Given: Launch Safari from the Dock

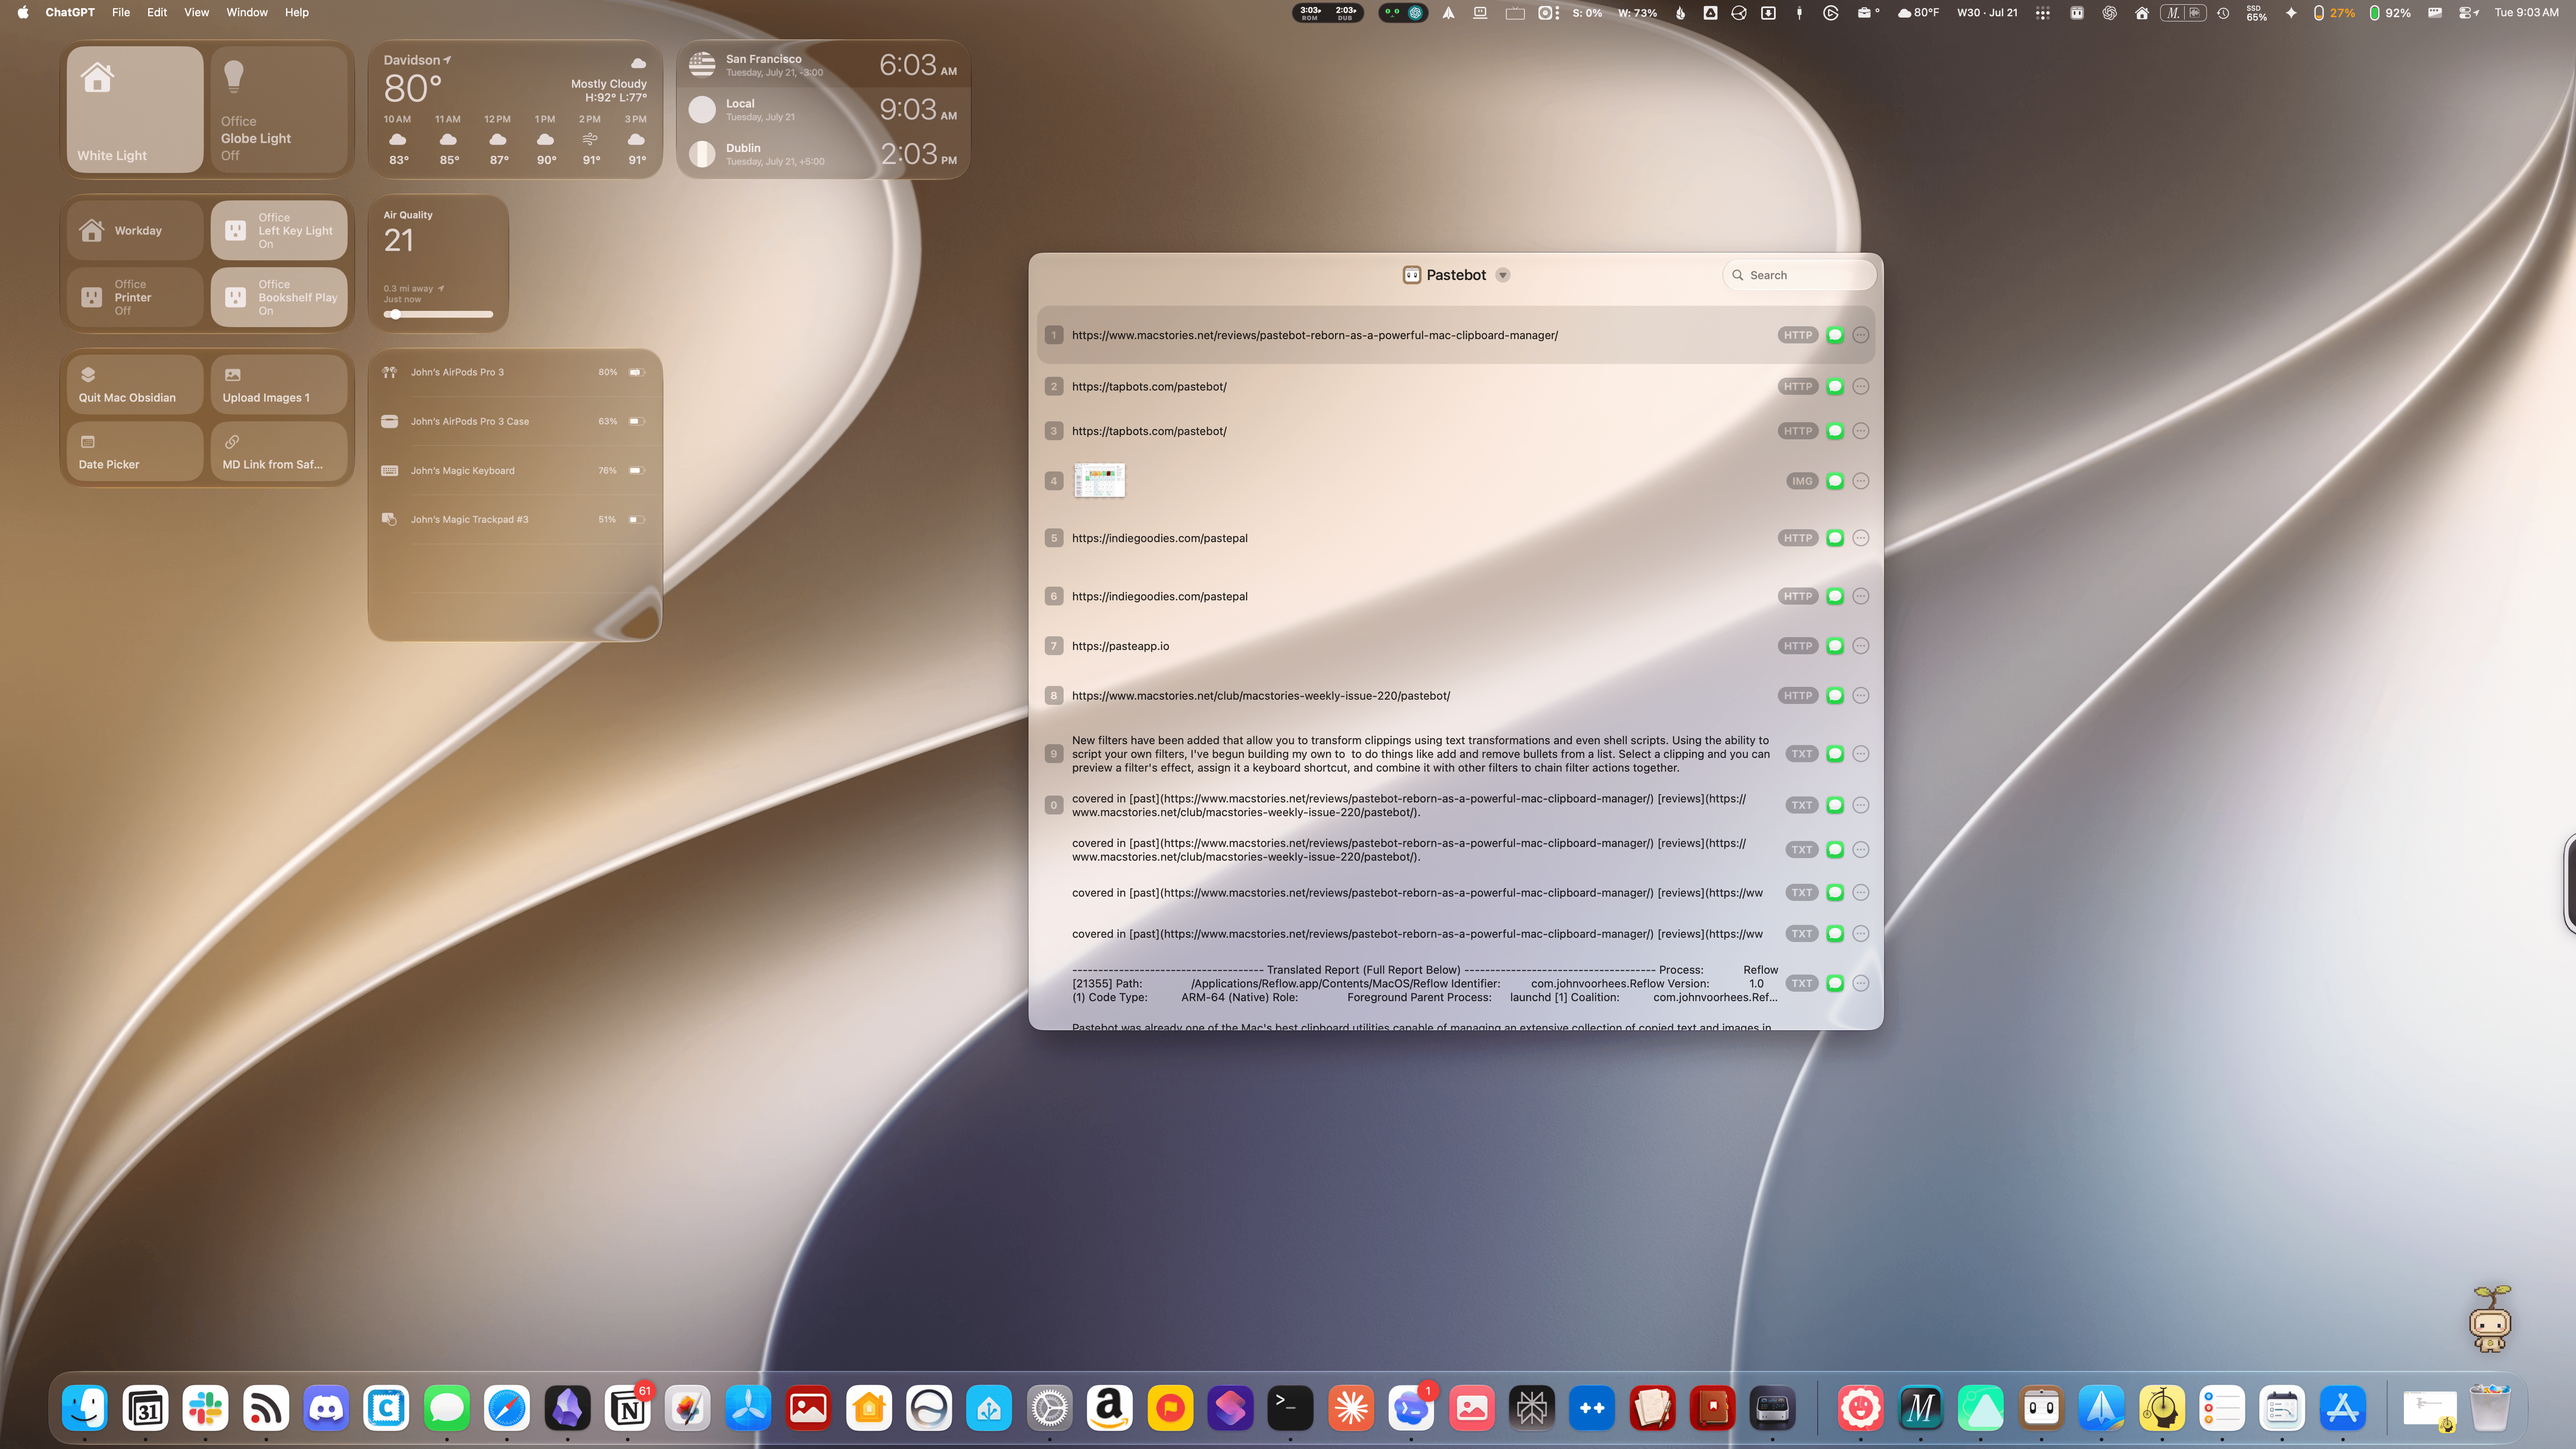Looking at the screenshot, I should pos(507,1408).
